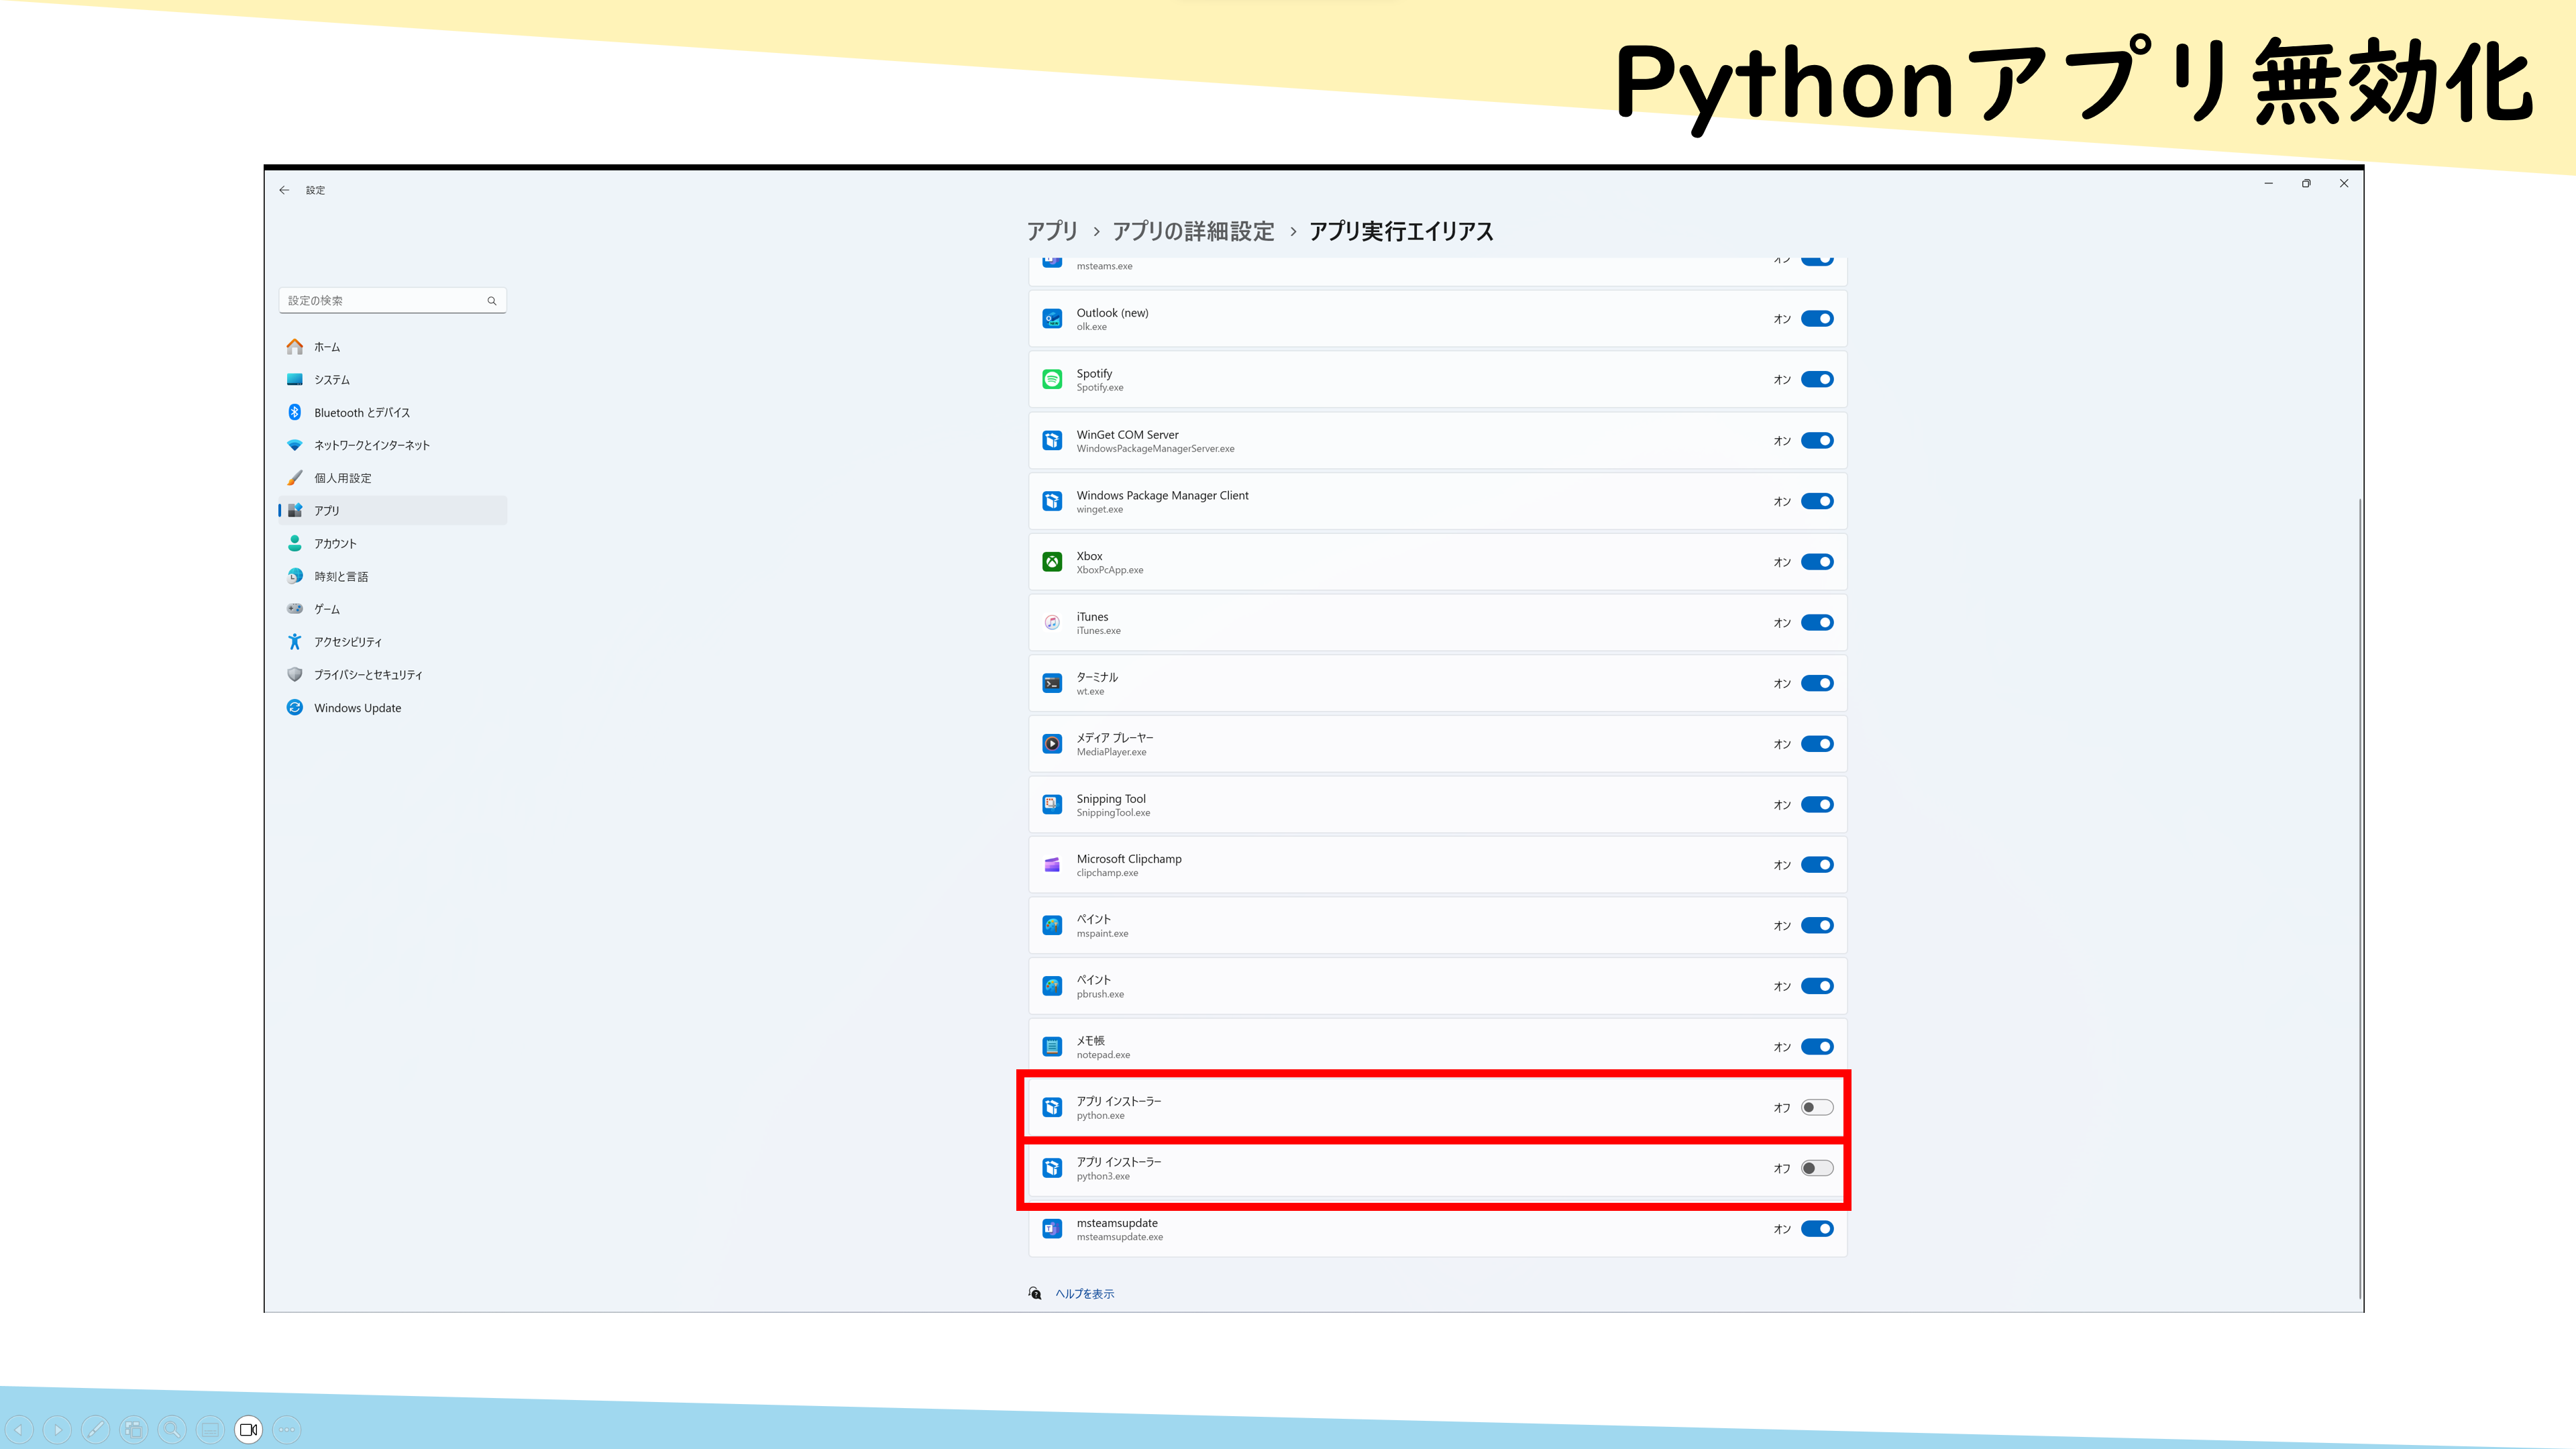This screenshot has width=2576, height=1449.
Task: Click the green Spotify app icon
Action: (1052, 380)
